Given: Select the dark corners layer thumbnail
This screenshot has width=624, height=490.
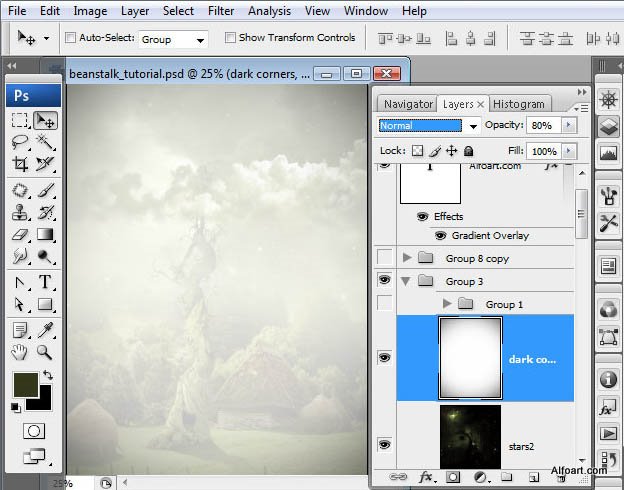Looking at the screenshot, I should [470, 358].
